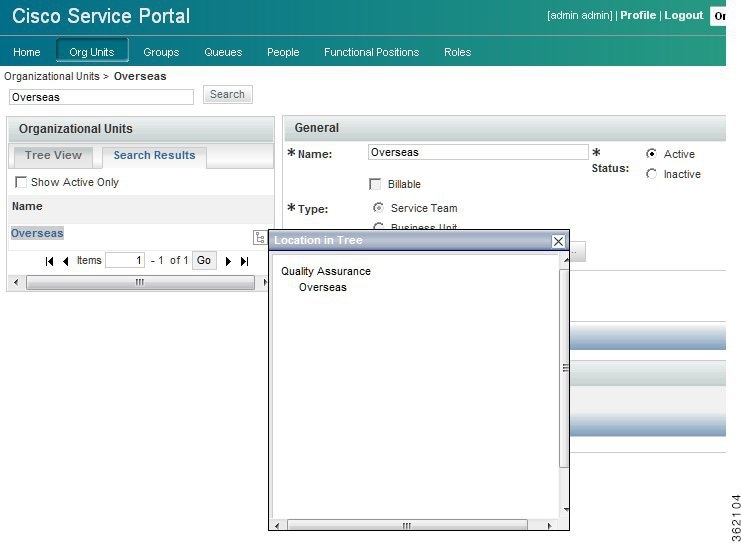Select Inactive status radio button
741x543 pixels.
[x=651, y=174]
